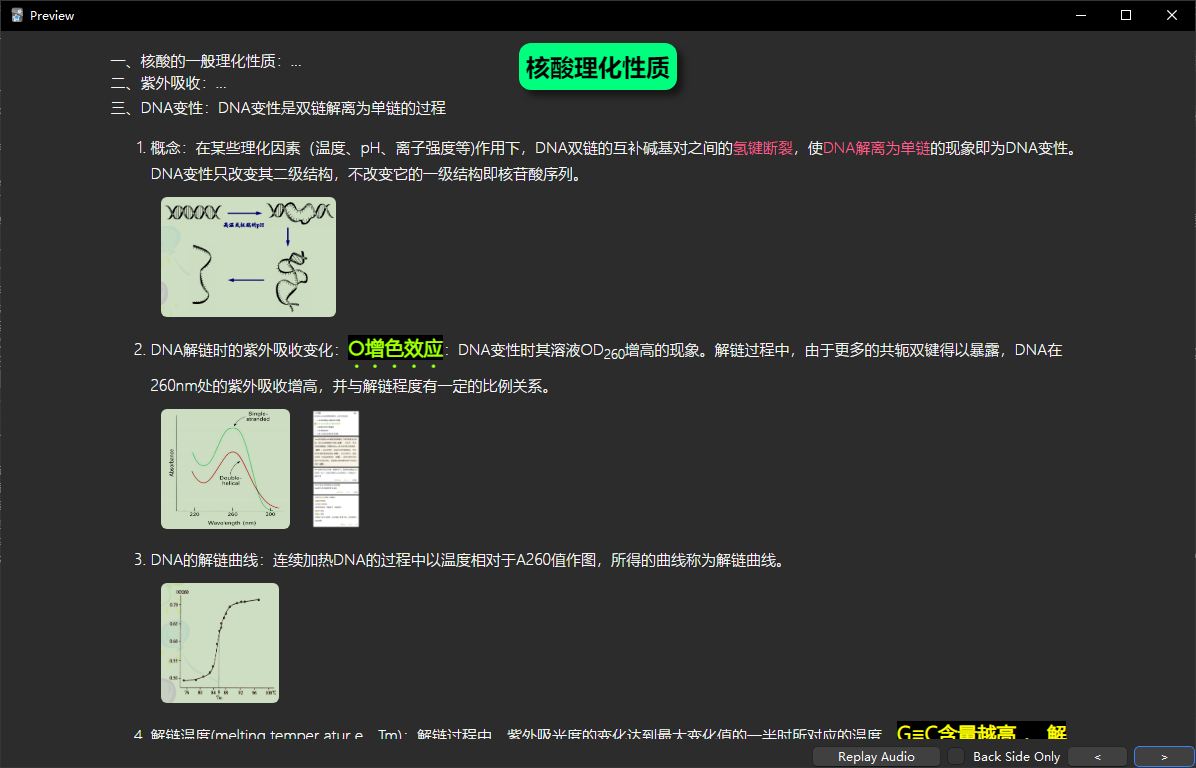Click the green 核酸理化性质 title badge
Screen dimensions: 1196x768
pos(598,67)
